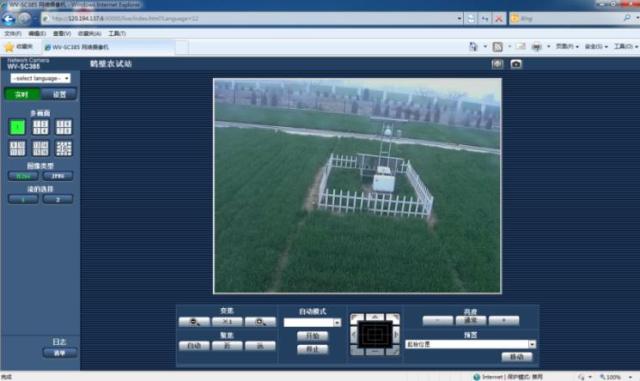Open the select language dropdown
The width and height of the screenshot is (640, 381).
pos(40,78)
